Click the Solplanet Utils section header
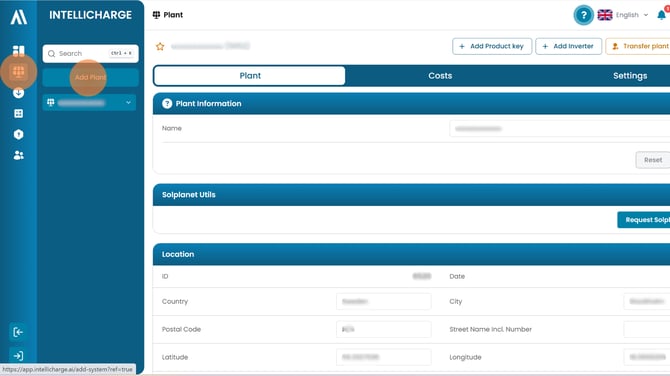 [x=411, y=195]
